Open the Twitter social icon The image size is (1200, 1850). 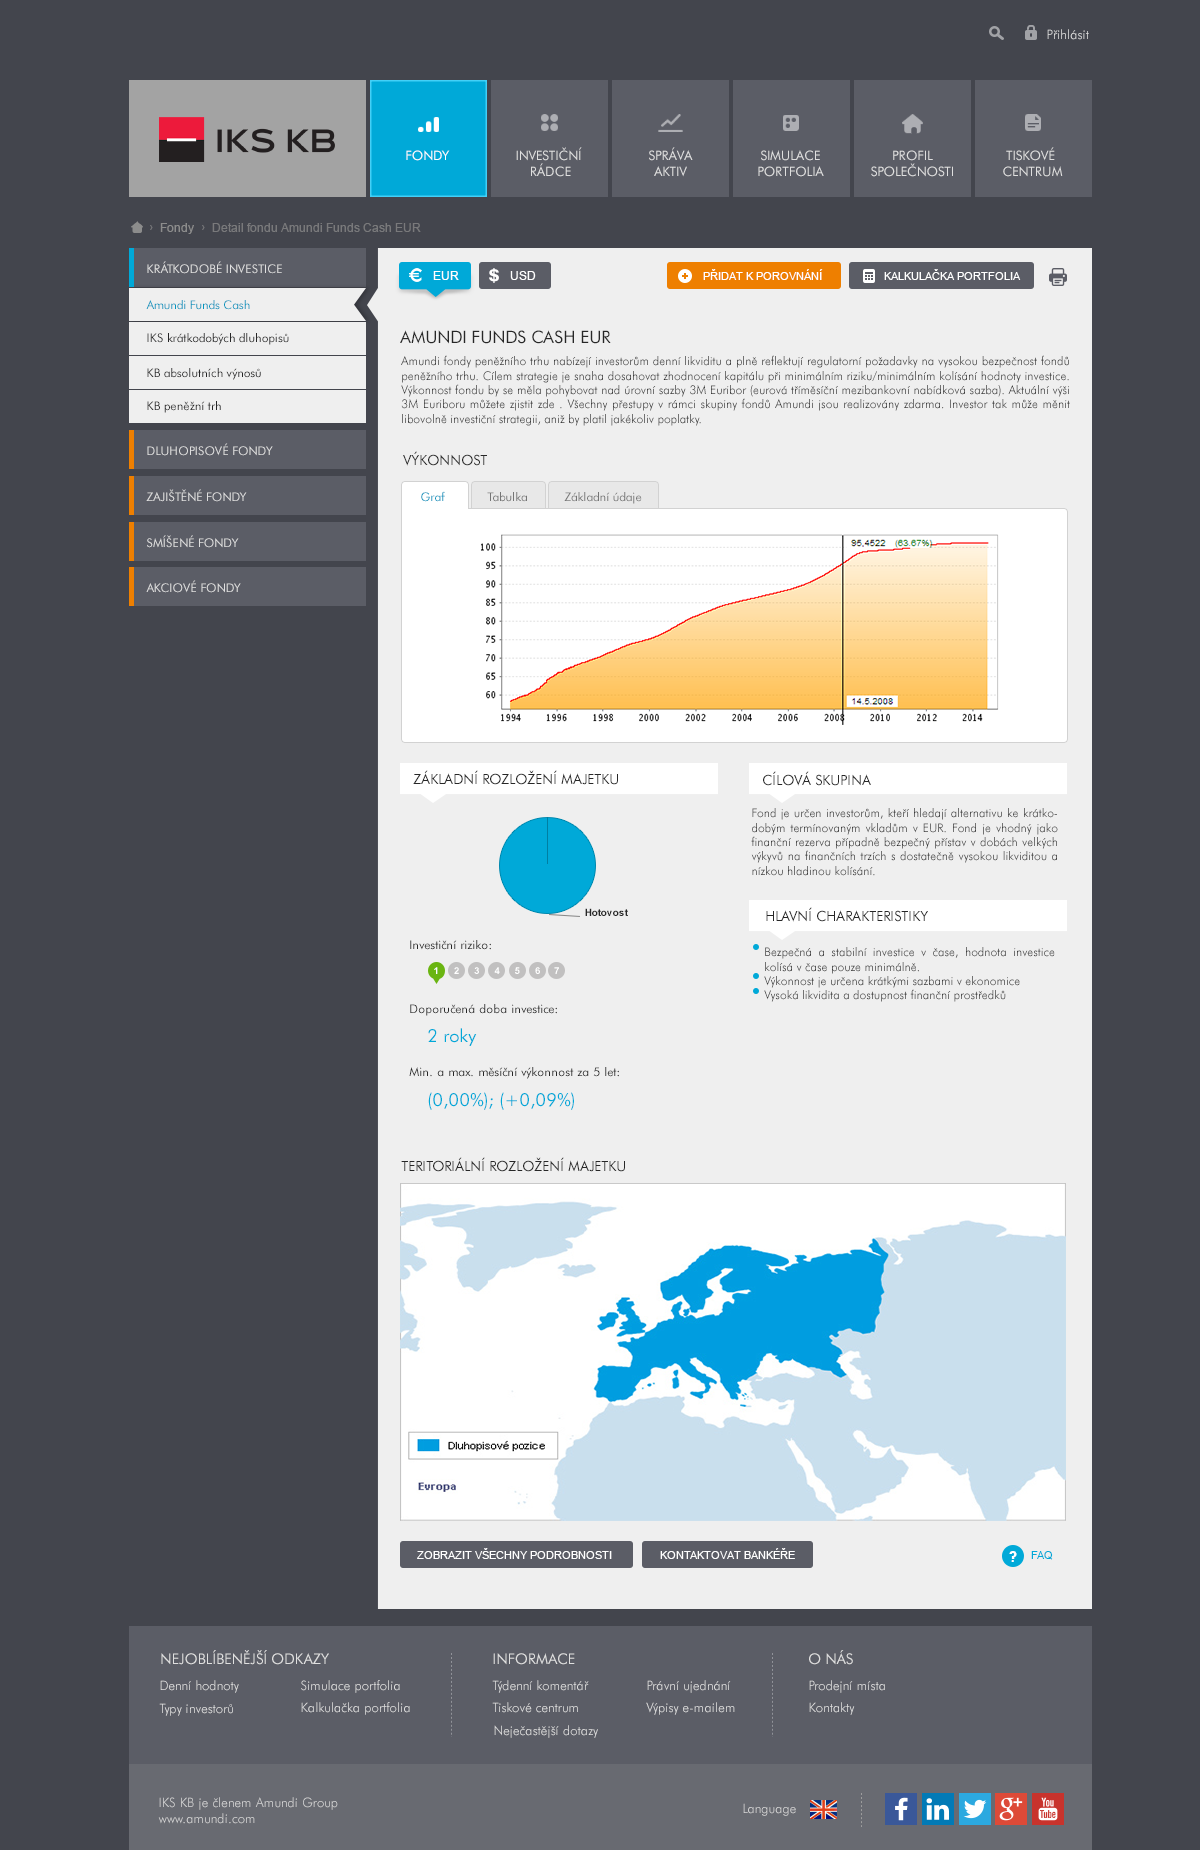[x=974, y=1809]
